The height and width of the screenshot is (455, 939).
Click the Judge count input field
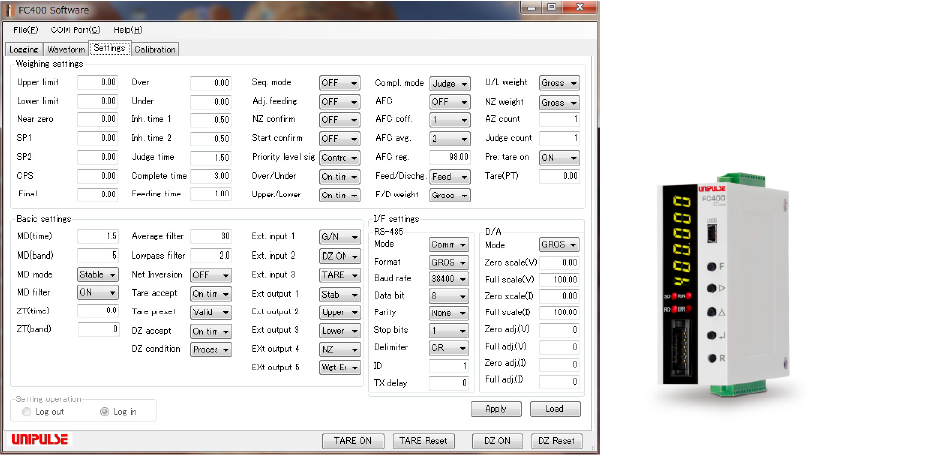click(x=559, y=139)
